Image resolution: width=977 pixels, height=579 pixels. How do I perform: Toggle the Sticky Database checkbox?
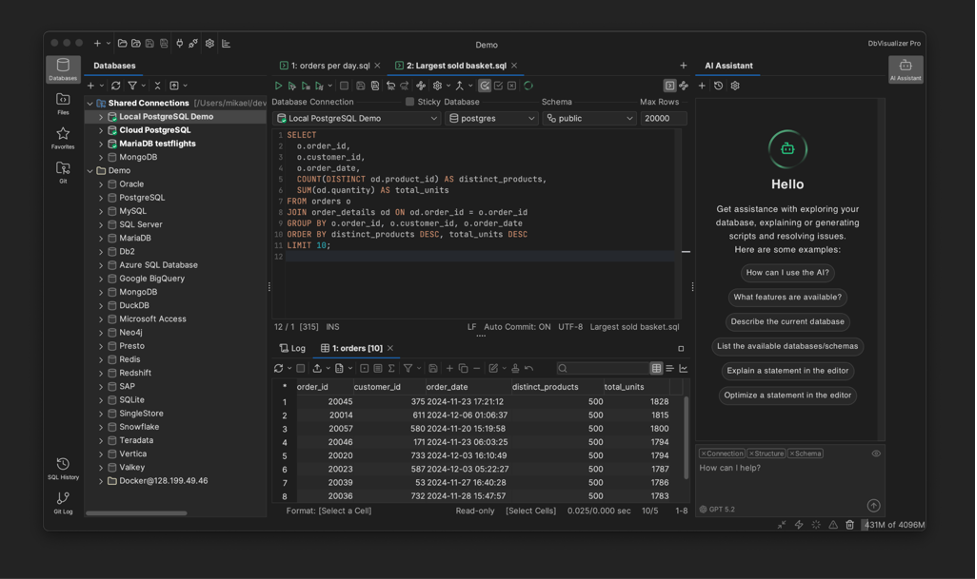pos(410,101)
